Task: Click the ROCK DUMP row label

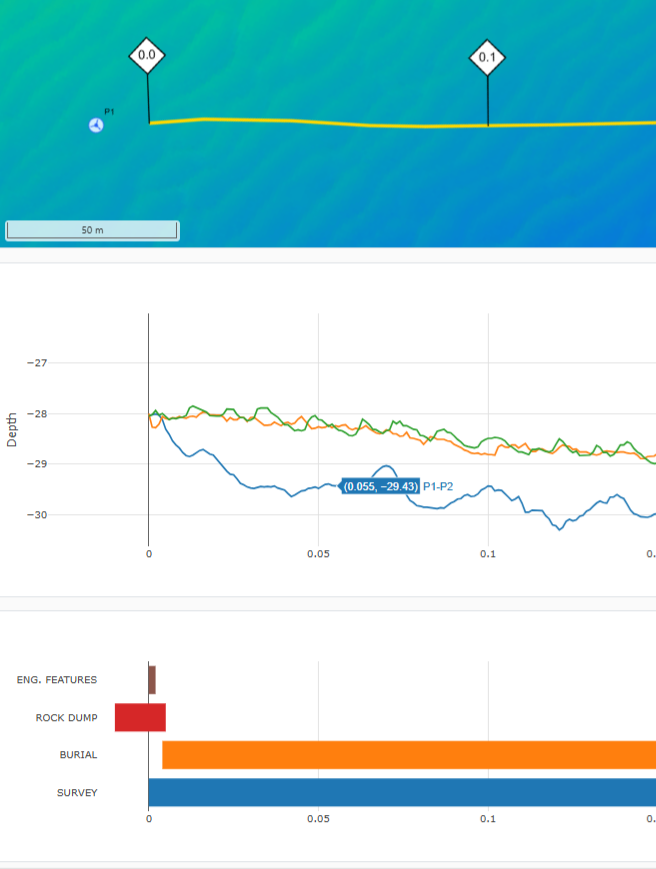Action: click(66, 718)
